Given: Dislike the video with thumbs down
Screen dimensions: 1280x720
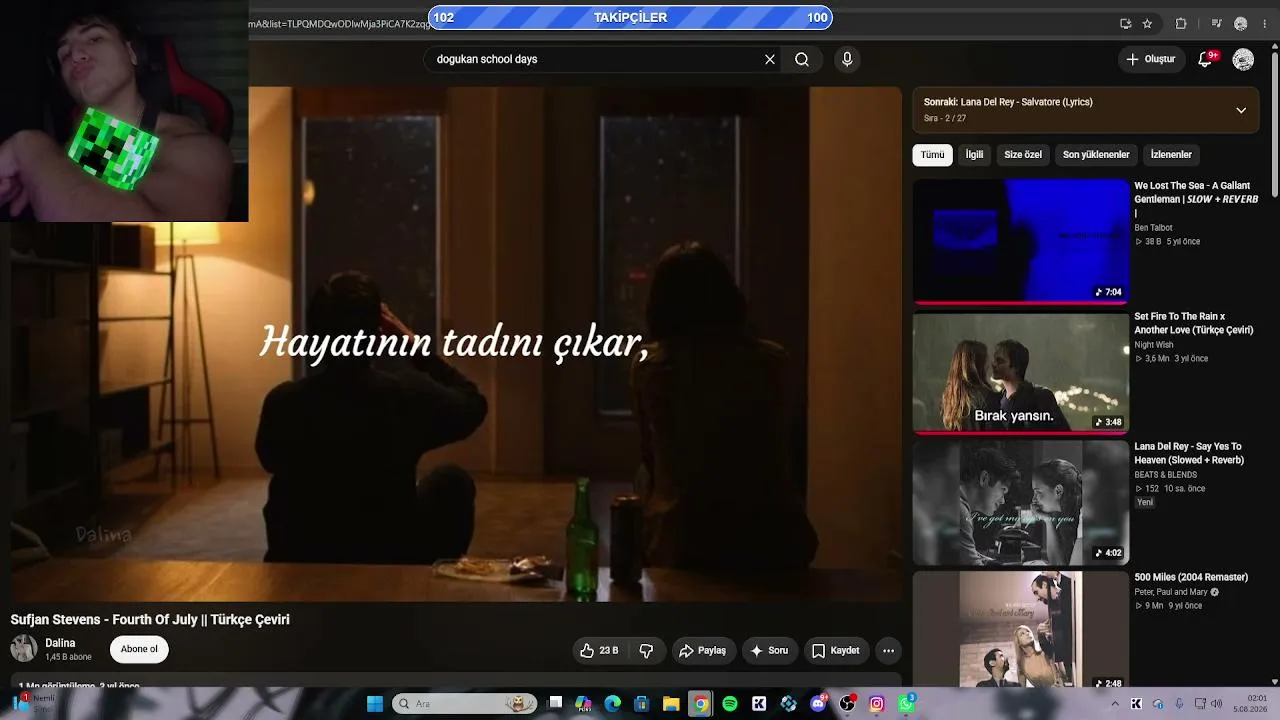Looking at the screenshot, I should click(646, 650).
